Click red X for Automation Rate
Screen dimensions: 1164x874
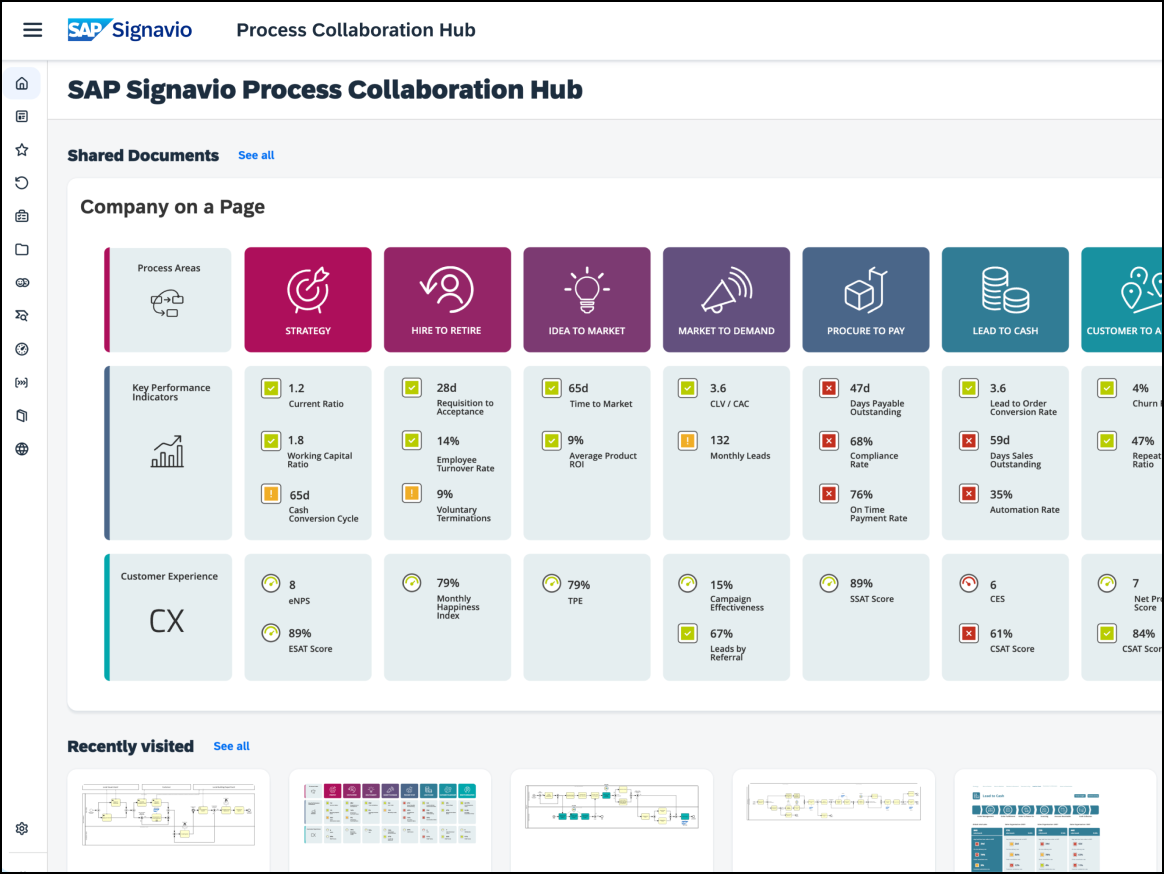point(969,494)
